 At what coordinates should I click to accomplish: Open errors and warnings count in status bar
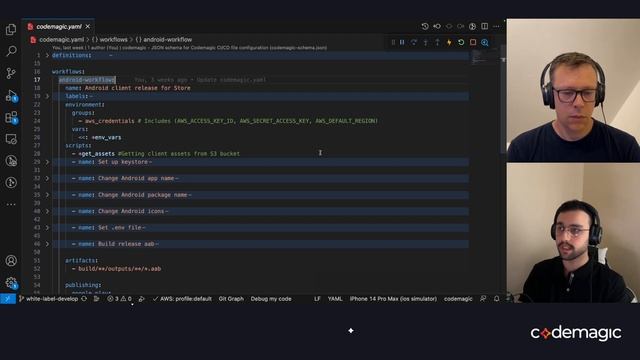(x=119, y=299)
